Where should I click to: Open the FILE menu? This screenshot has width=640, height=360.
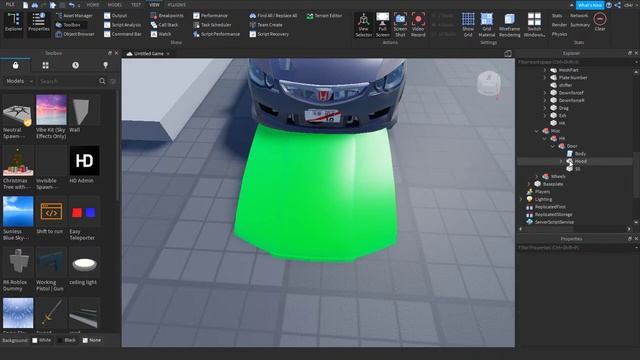[10, 4]
